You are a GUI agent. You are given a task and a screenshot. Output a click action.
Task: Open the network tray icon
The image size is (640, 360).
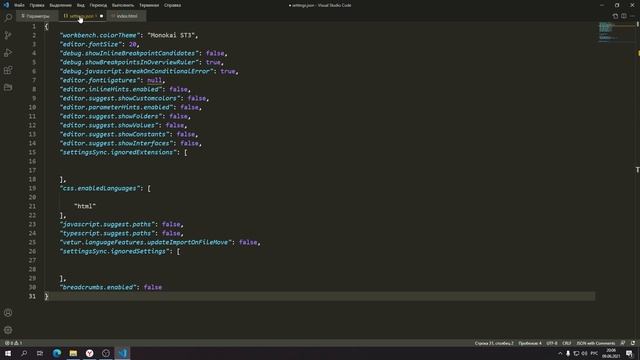tap(576, 353)
